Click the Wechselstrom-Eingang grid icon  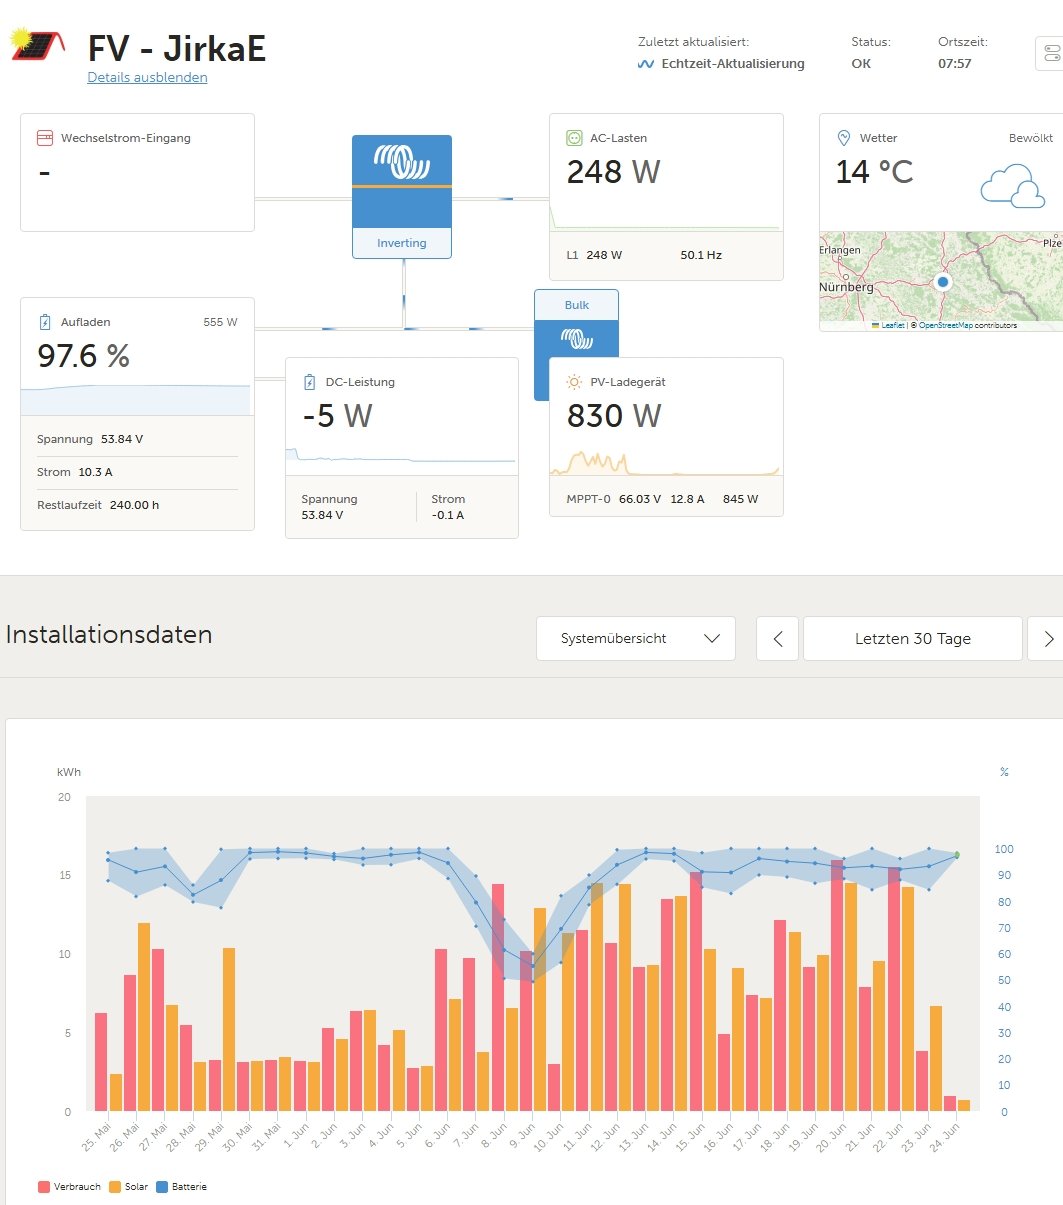coord(44,138)
